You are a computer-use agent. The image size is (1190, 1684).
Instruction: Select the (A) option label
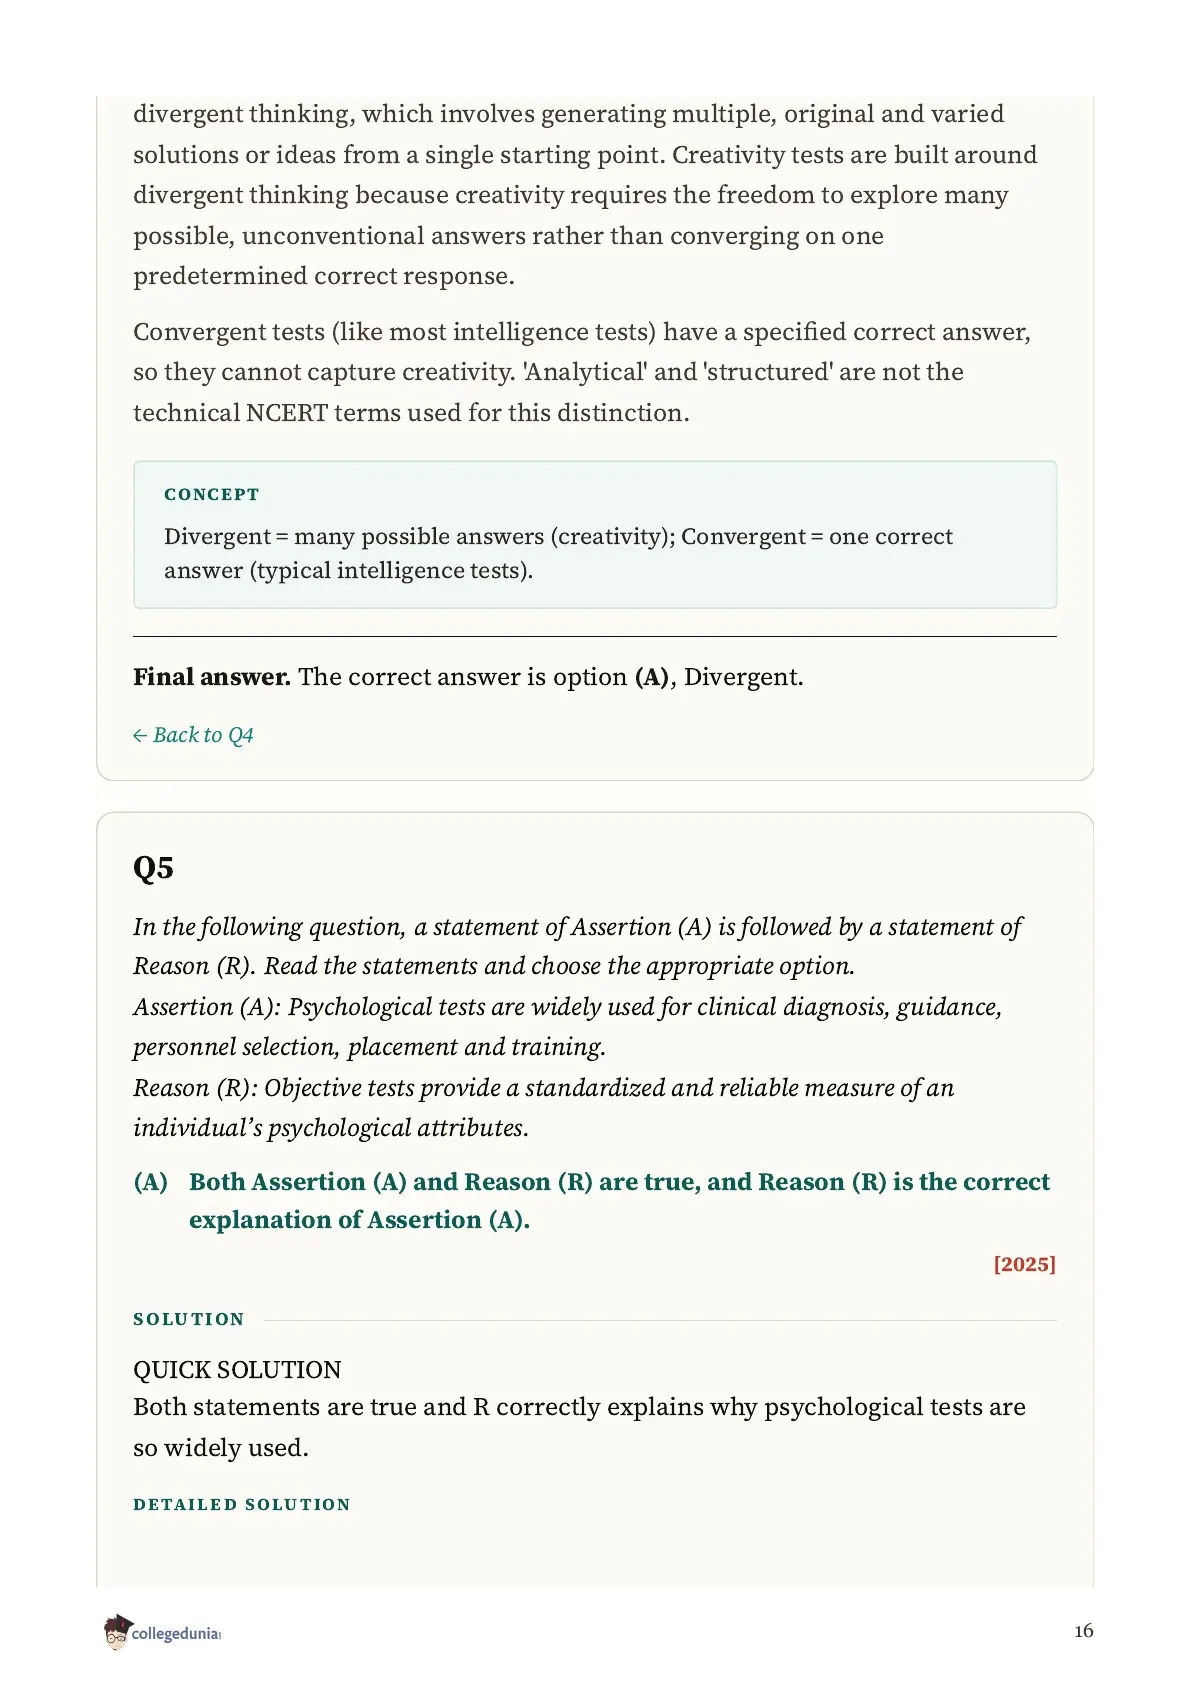click(x=151, y=1182)
